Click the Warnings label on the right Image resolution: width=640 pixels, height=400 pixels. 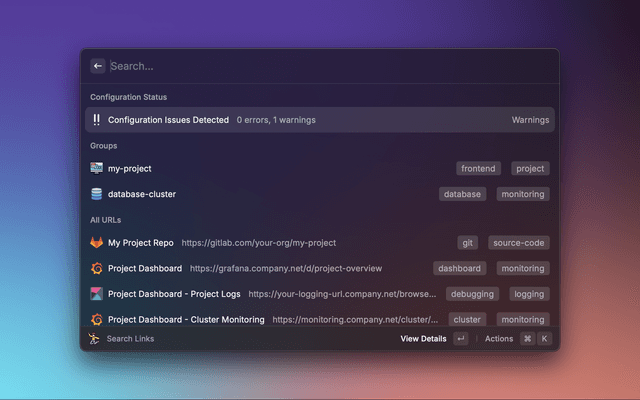click(530, 120)
